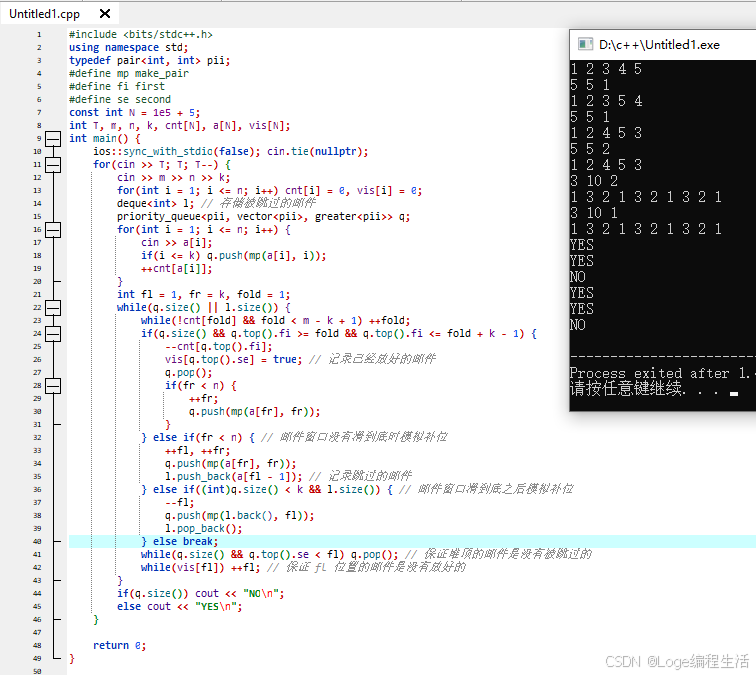The height and width of the screenshot is (675, 756).
Task: Click 'const int N = 1e5 + 5;' line
Action: [135, 112]
